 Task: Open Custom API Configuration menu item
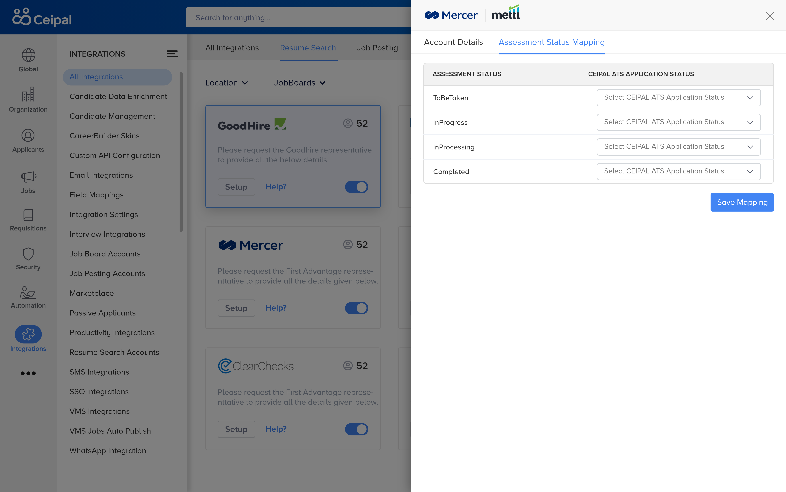coord(115,155)
